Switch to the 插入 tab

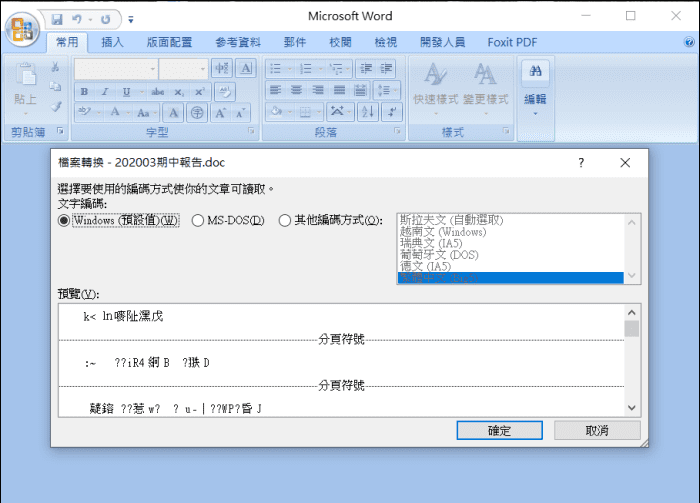tap(112, 42)
